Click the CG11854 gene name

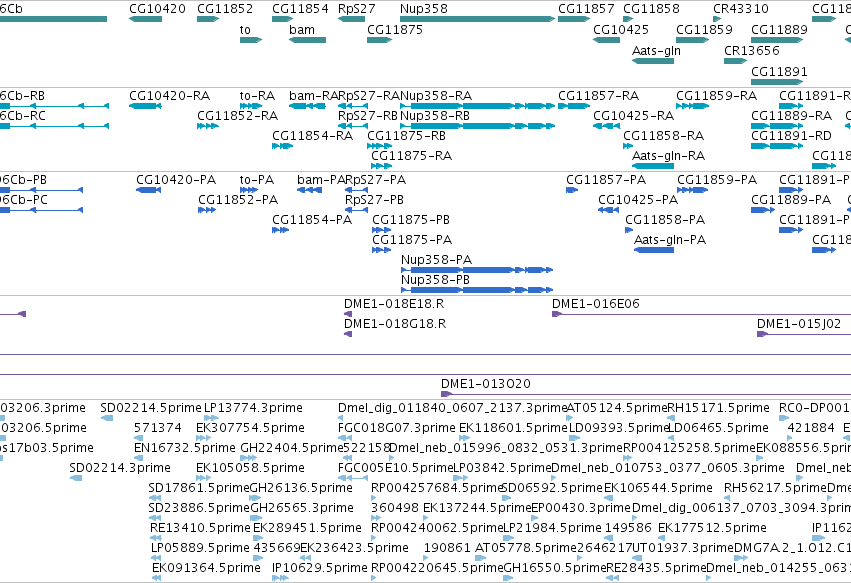coord(300,9)
